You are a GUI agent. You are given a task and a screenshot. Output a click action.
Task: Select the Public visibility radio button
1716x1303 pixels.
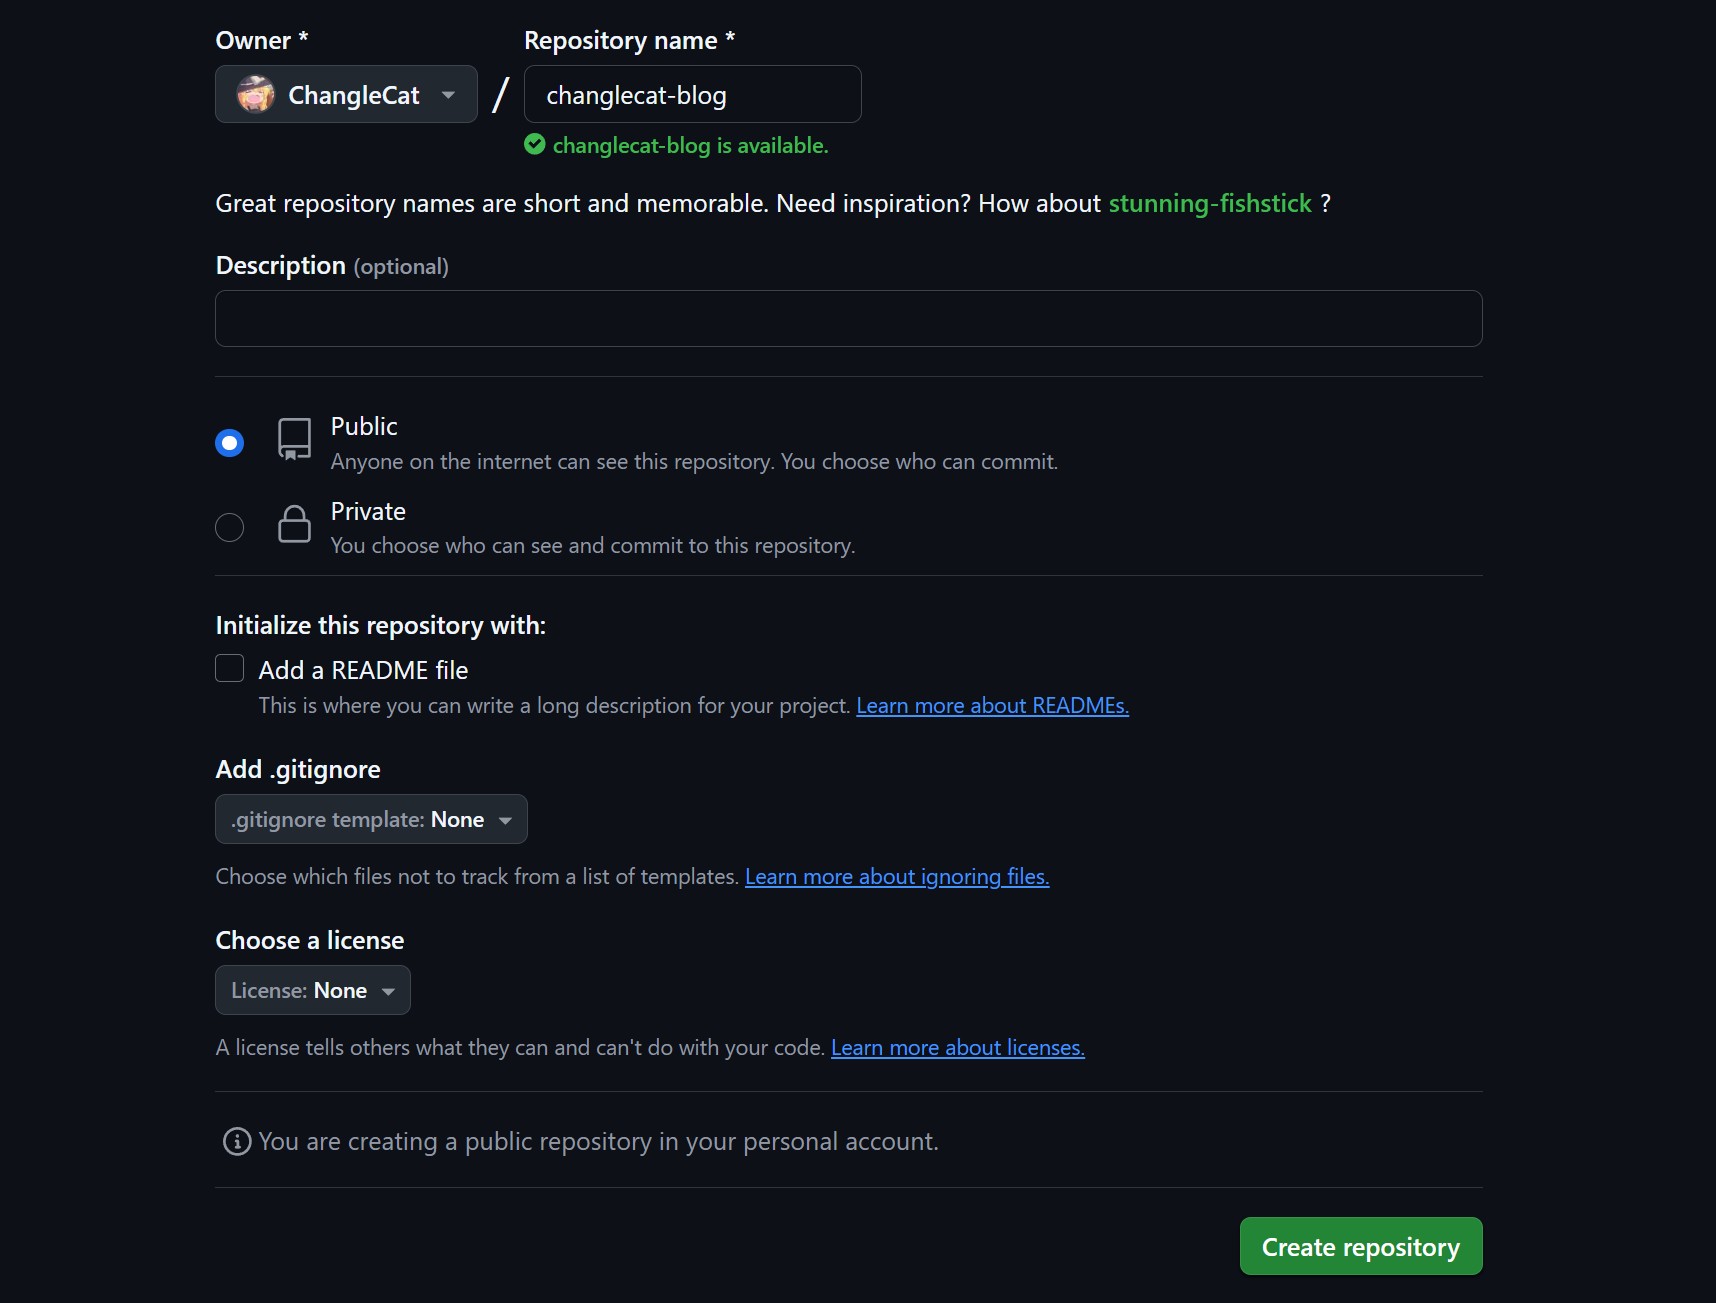pos(230,442)
